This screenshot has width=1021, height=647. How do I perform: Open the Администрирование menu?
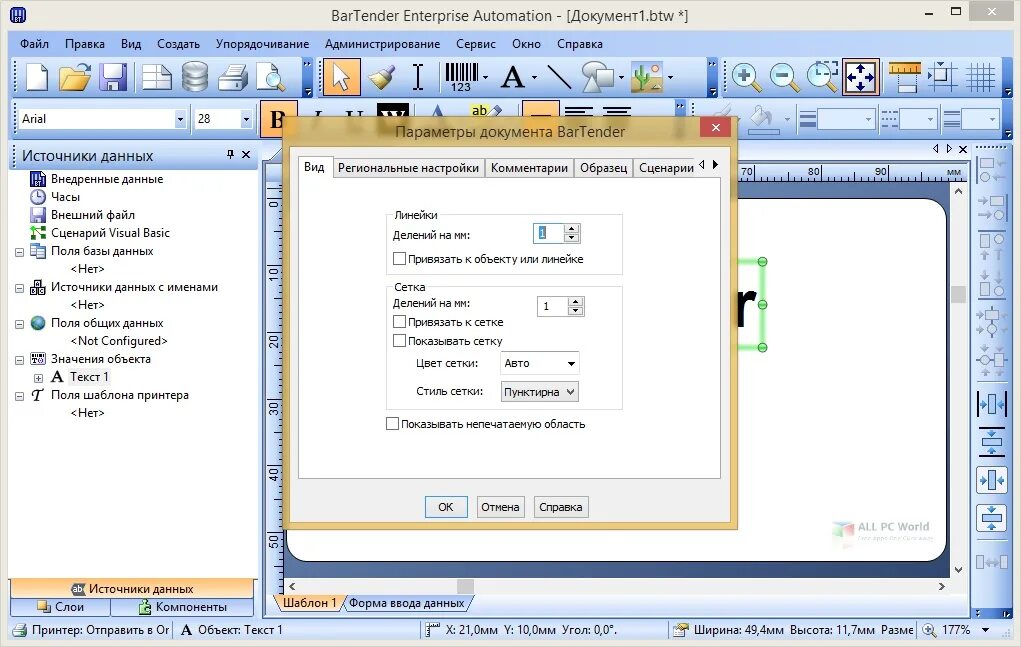point(382,44)
